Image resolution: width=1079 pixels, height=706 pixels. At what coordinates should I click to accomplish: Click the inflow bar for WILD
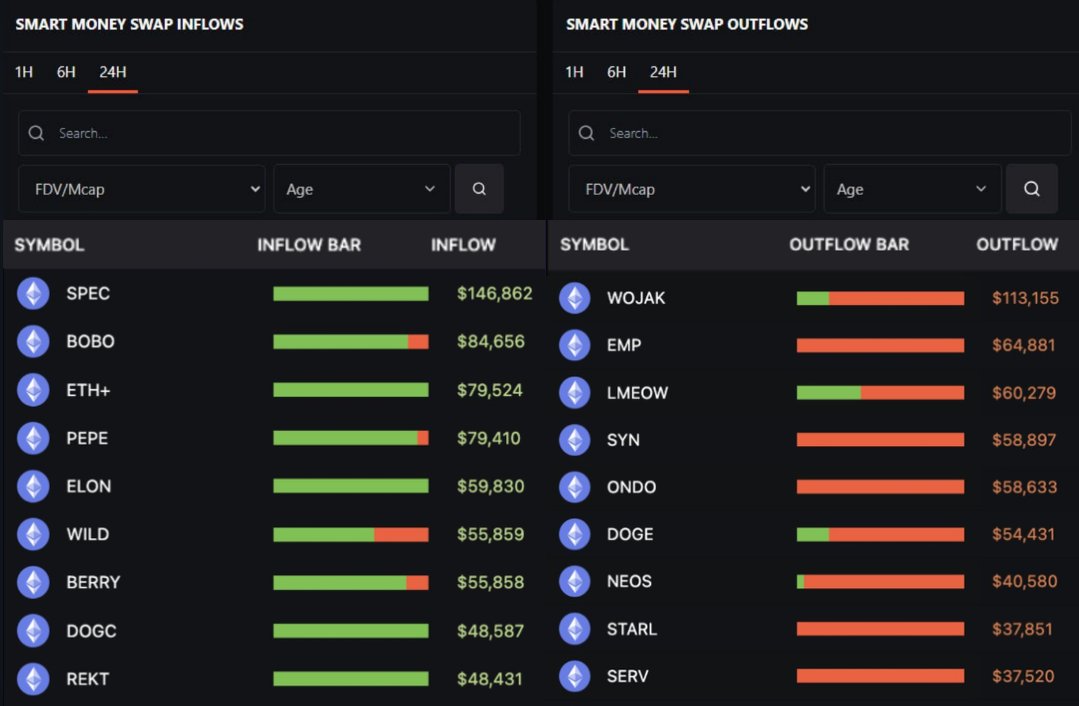coord(351,535)
